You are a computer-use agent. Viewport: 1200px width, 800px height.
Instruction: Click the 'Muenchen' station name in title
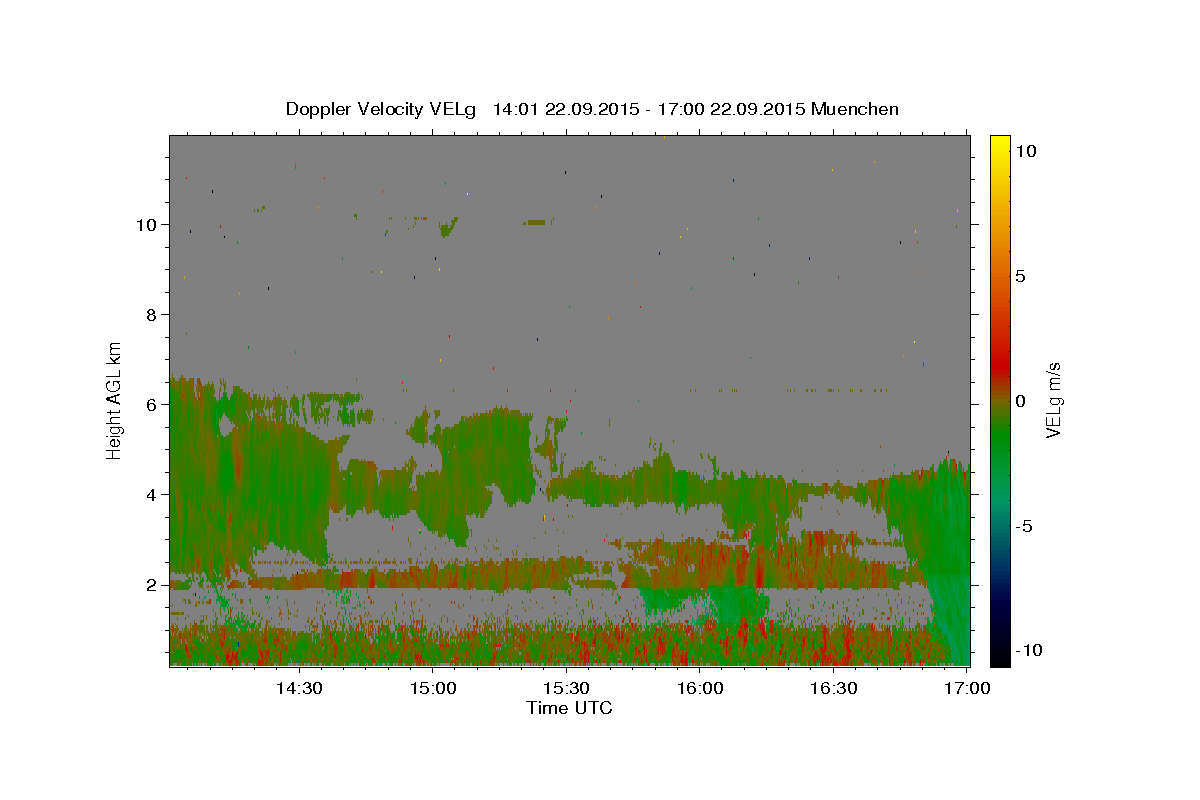(855, 109)
